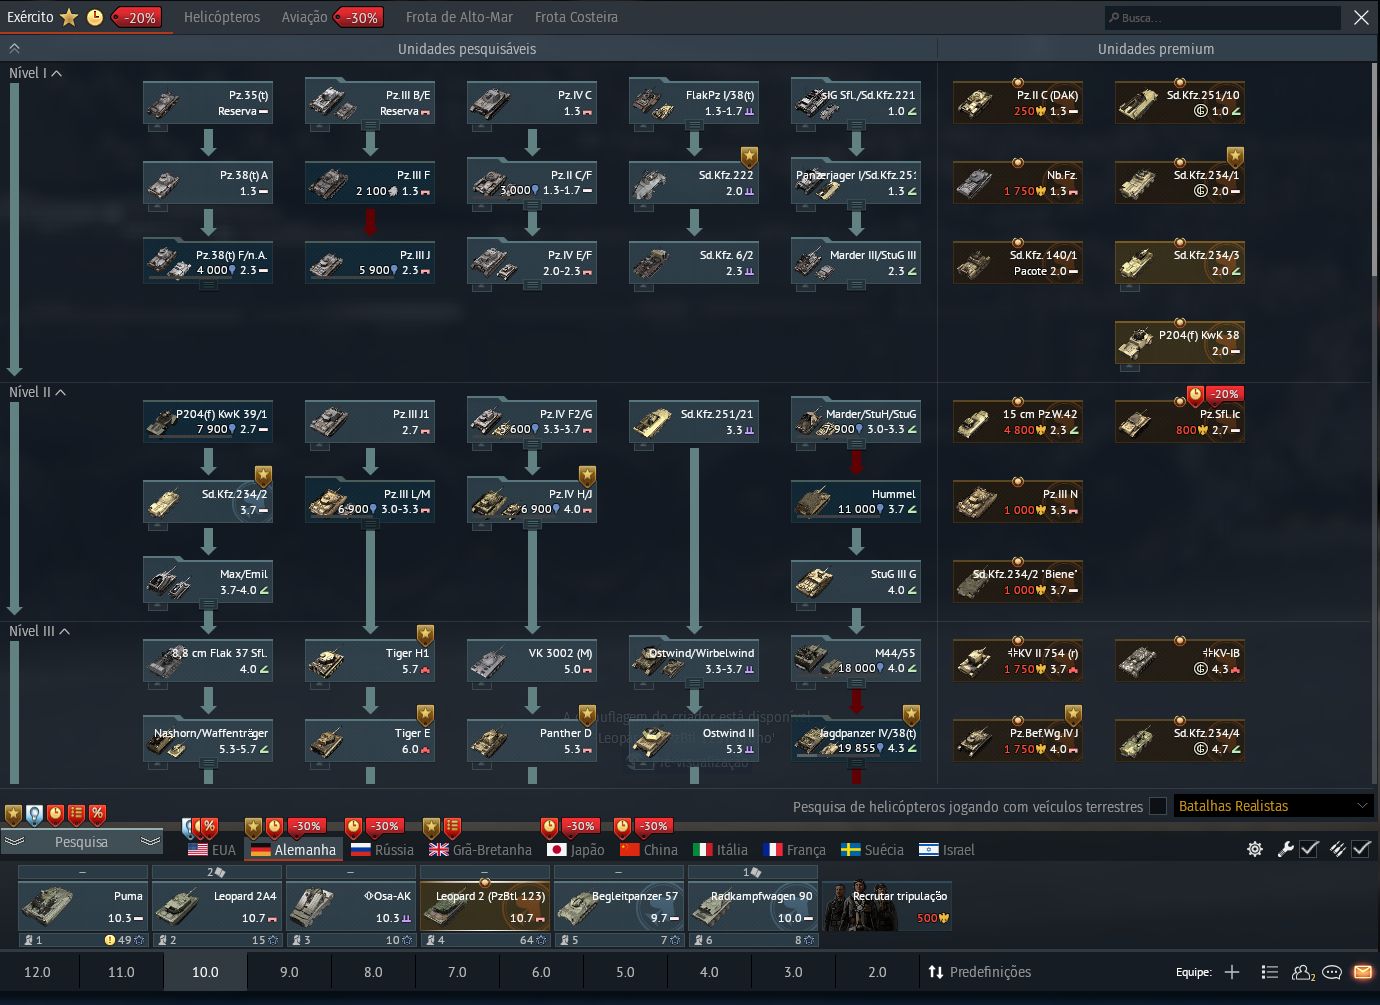Toggle the auto-repair checkbox beside the wrench
This screenshot has height=1005, width=1380.
[x=1309, y=849]
